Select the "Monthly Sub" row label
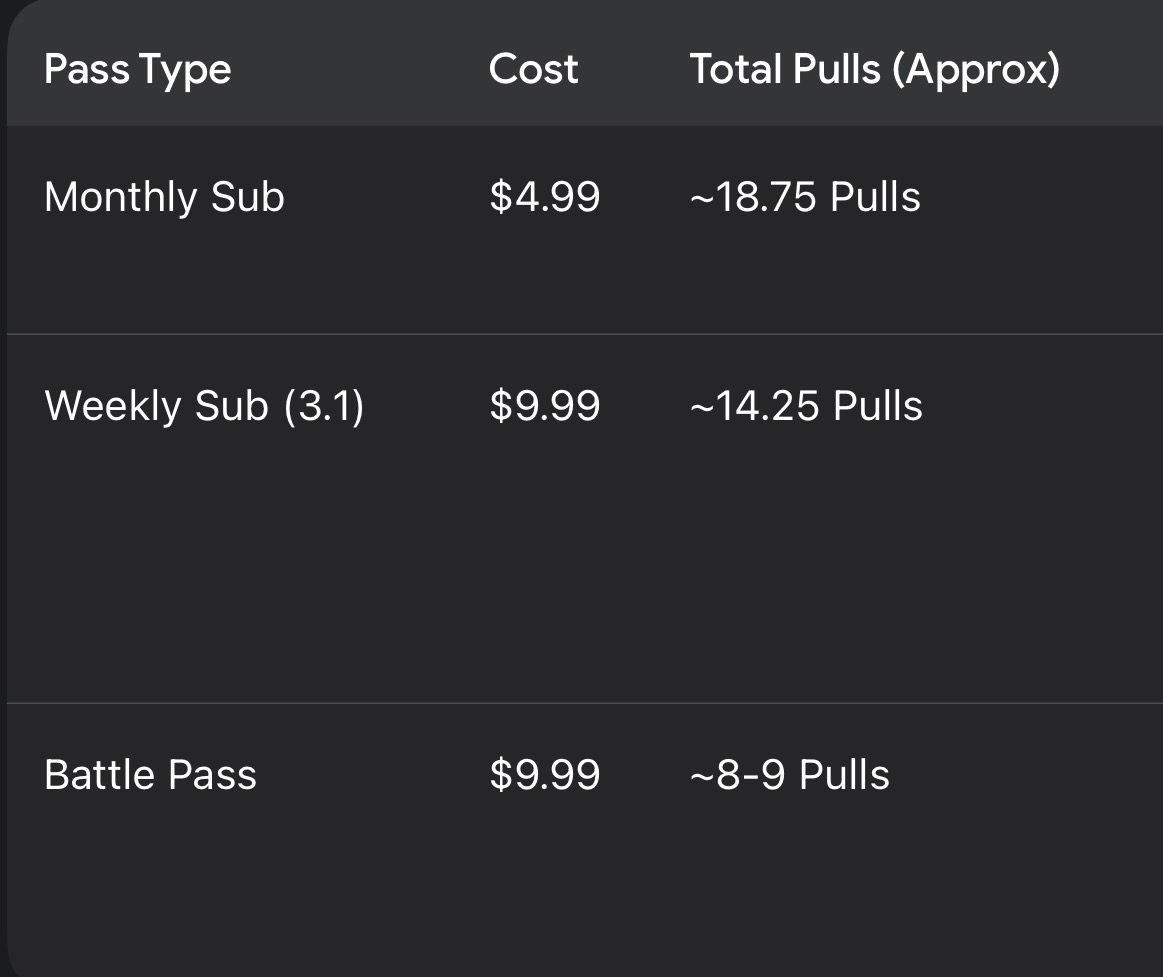Image resolution: width=1163 pixels, height=977 pixels. (164, 197)
